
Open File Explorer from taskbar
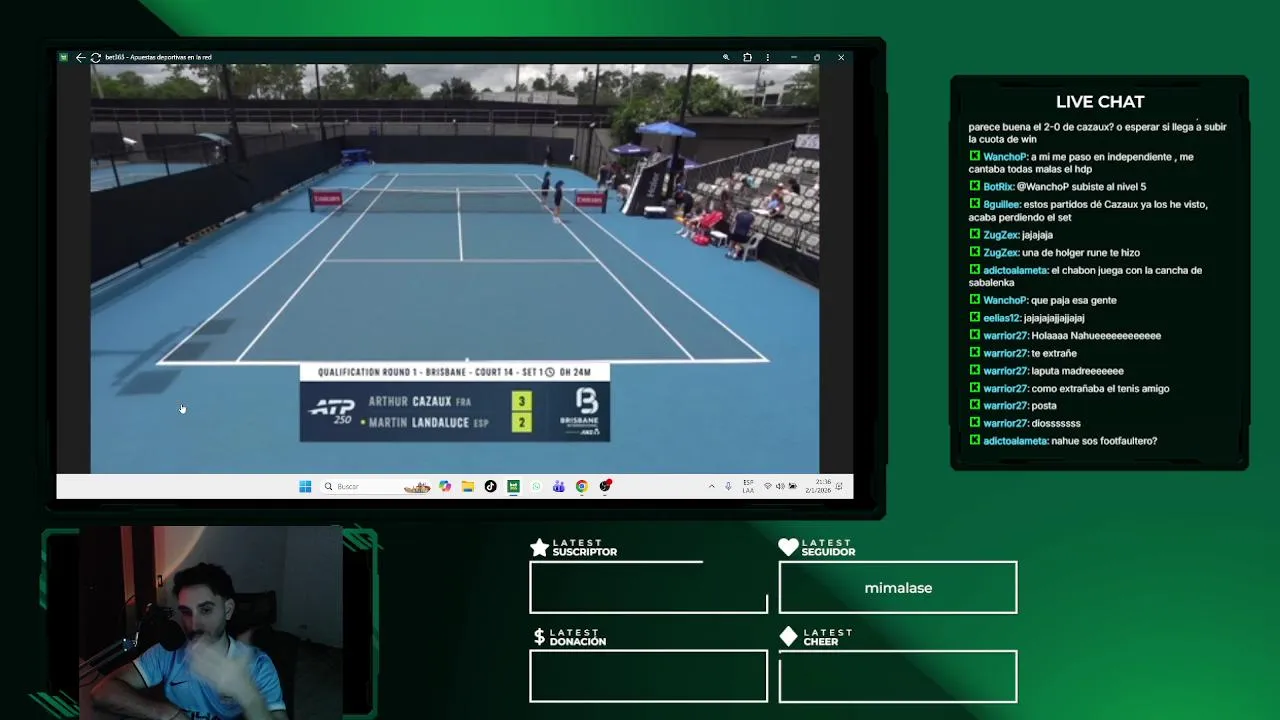tap(467, 486)
